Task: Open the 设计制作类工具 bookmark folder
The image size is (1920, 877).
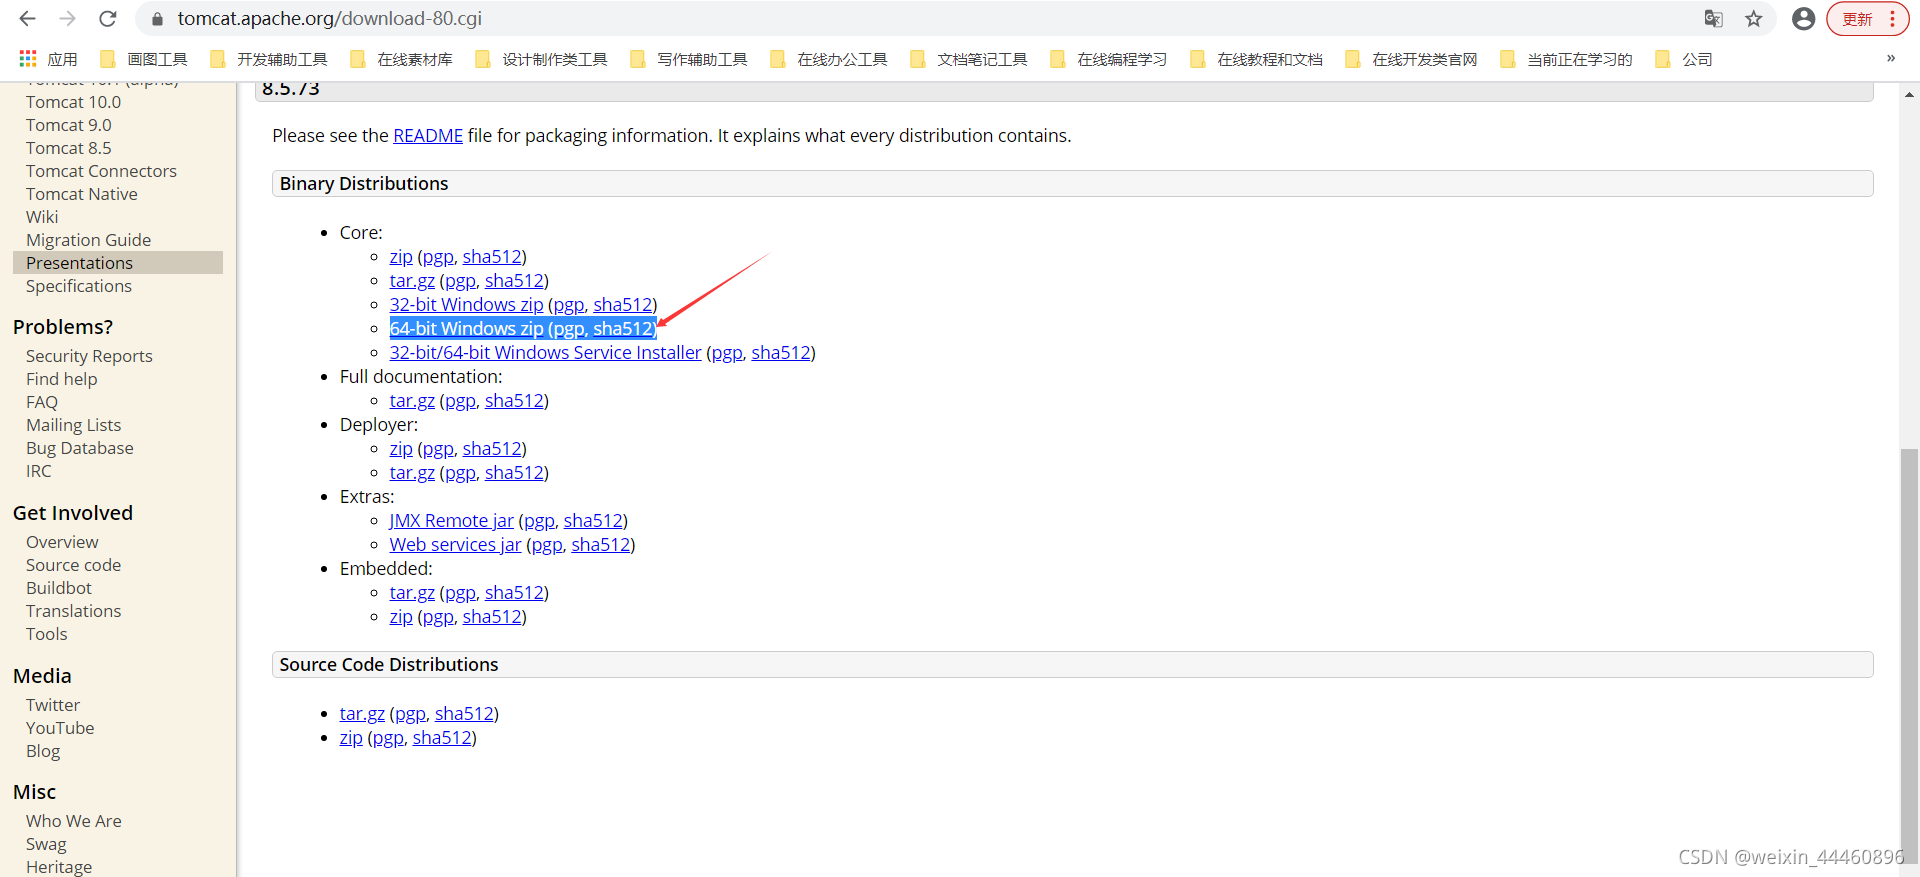Action: [542, 59]
